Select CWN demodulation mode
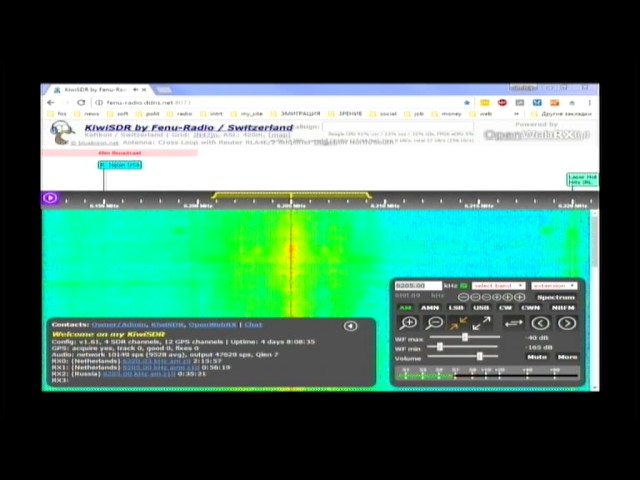 coord(530,308)
